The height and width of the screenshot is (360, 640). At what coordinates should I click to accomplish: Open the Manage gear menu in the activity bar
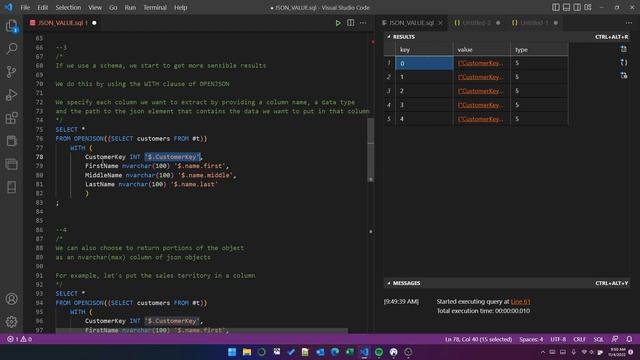click(11, 322)
